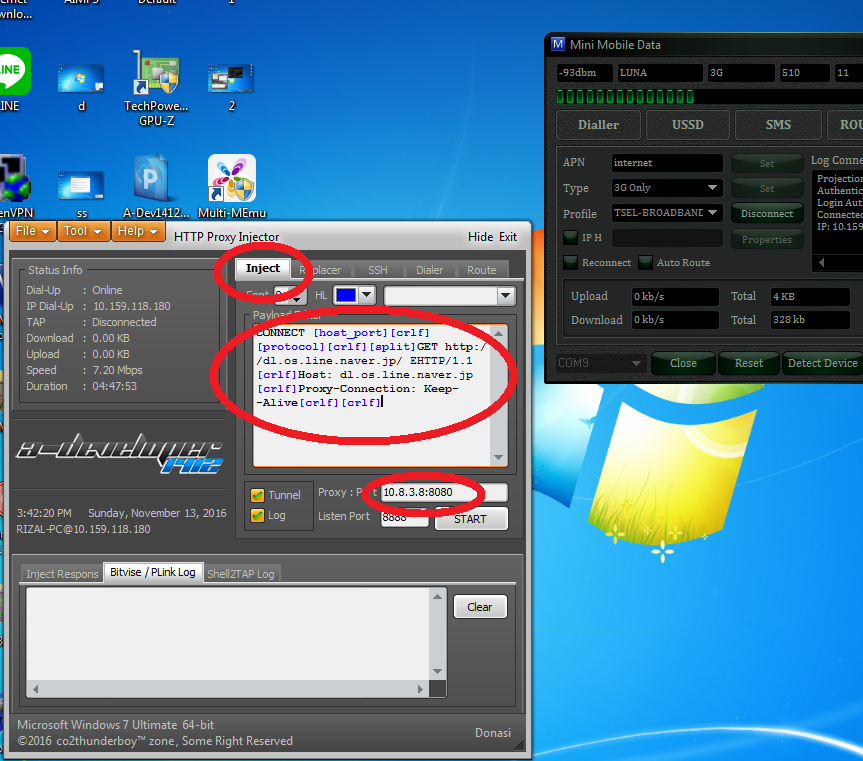This screenshot has width=863, height=761.
Task: Click Detect Device in Mini Mobile Data
Action: pos(821,363)
